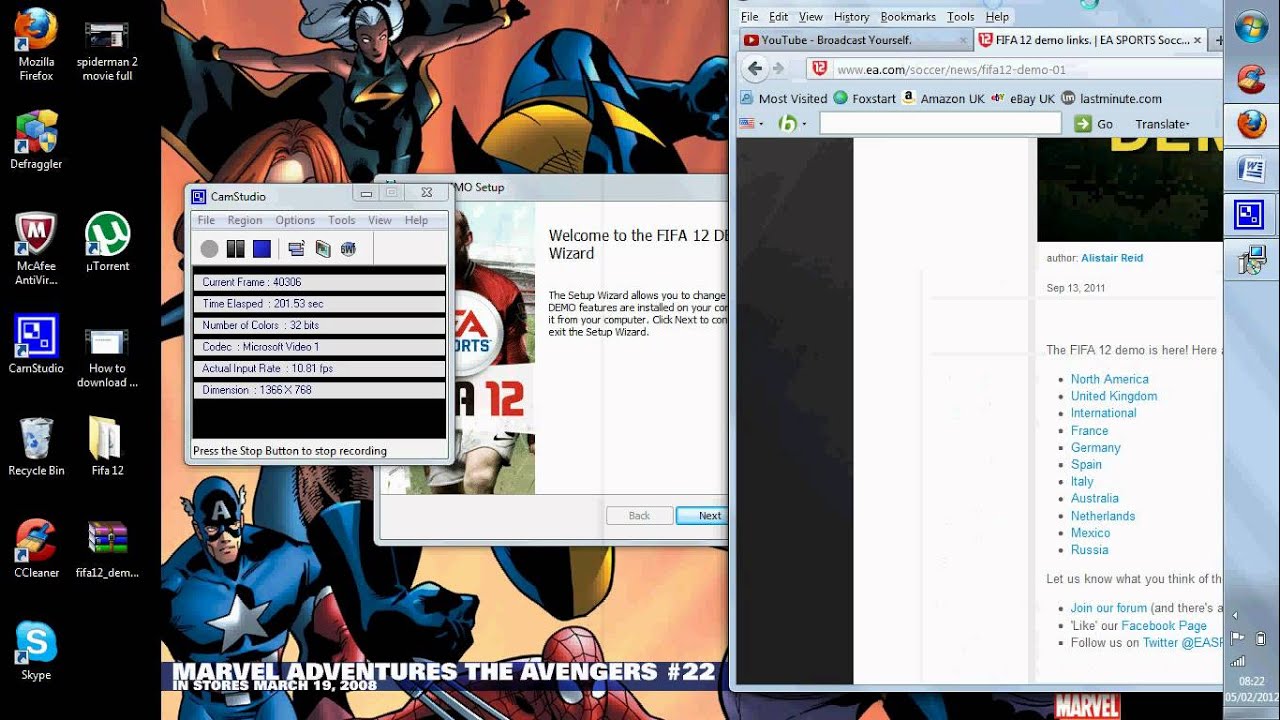Image resolution: width=1280 pixels, height=720 pixels.
Task: Open Firefox File menu
Action: [x=750, y=17]
